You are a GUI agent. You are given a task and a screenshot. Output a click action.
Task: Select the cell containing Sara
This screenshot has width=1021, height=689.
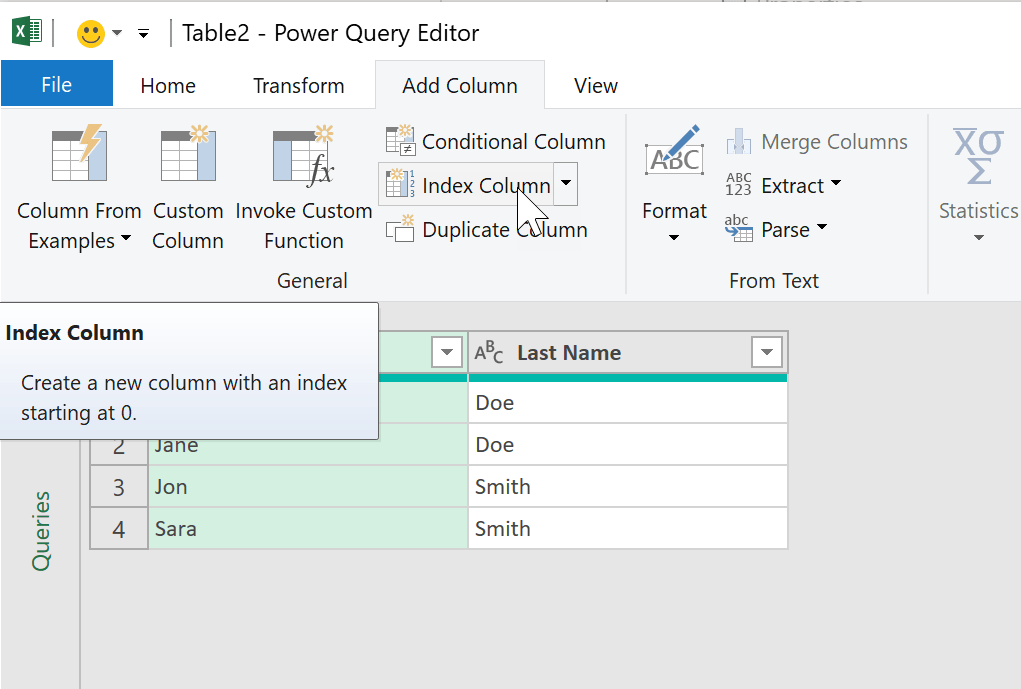coord(307,529)
